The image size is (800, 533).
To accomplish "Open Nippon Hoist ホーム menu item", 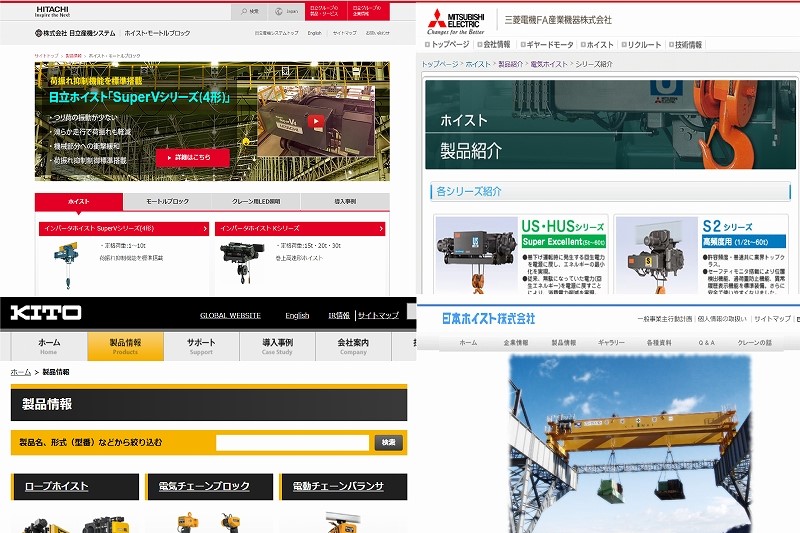I will pos(468,343).
